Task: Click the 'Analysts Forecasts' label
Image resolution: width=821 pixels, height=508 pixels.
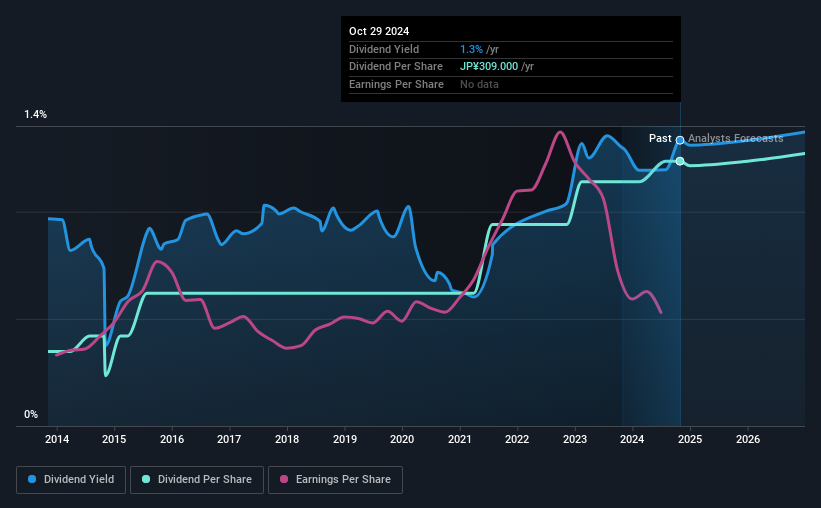Action: click(x=736, y=138)
